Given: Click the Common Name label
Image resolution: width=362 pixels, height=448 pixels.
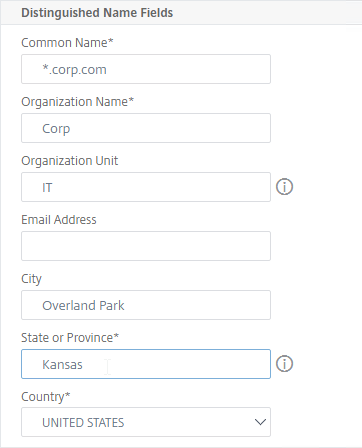Looking at the screenshot, I should click(67, 43).
